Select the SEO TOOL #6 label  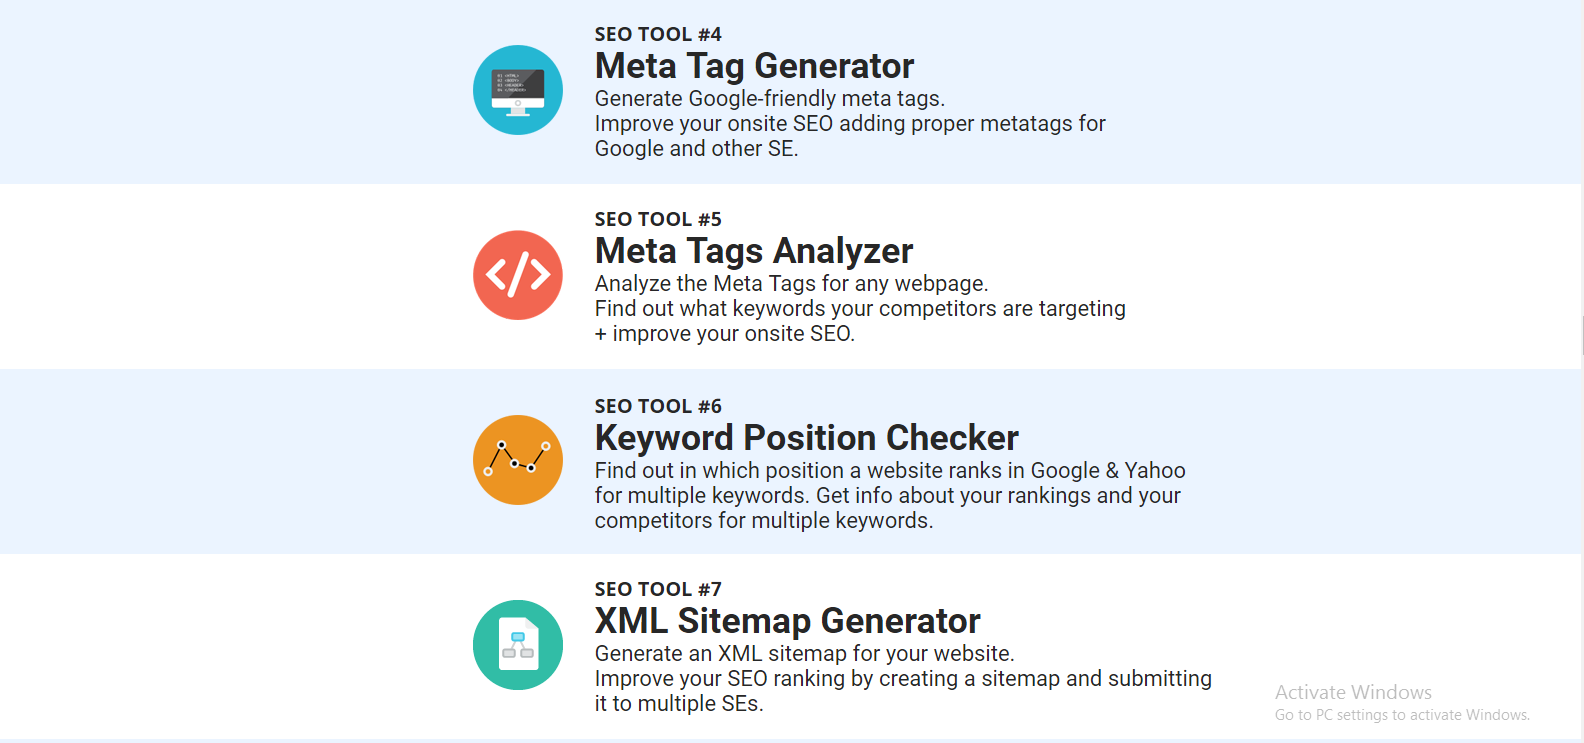tap(658, 406)
